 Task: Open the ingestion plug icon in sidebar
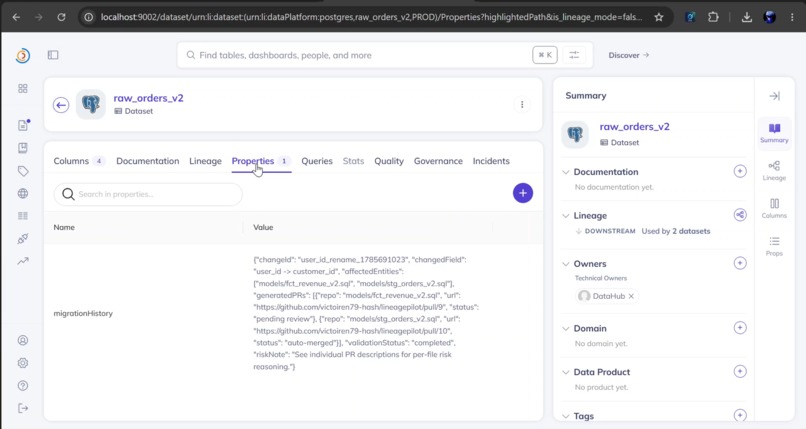(23, 238)
